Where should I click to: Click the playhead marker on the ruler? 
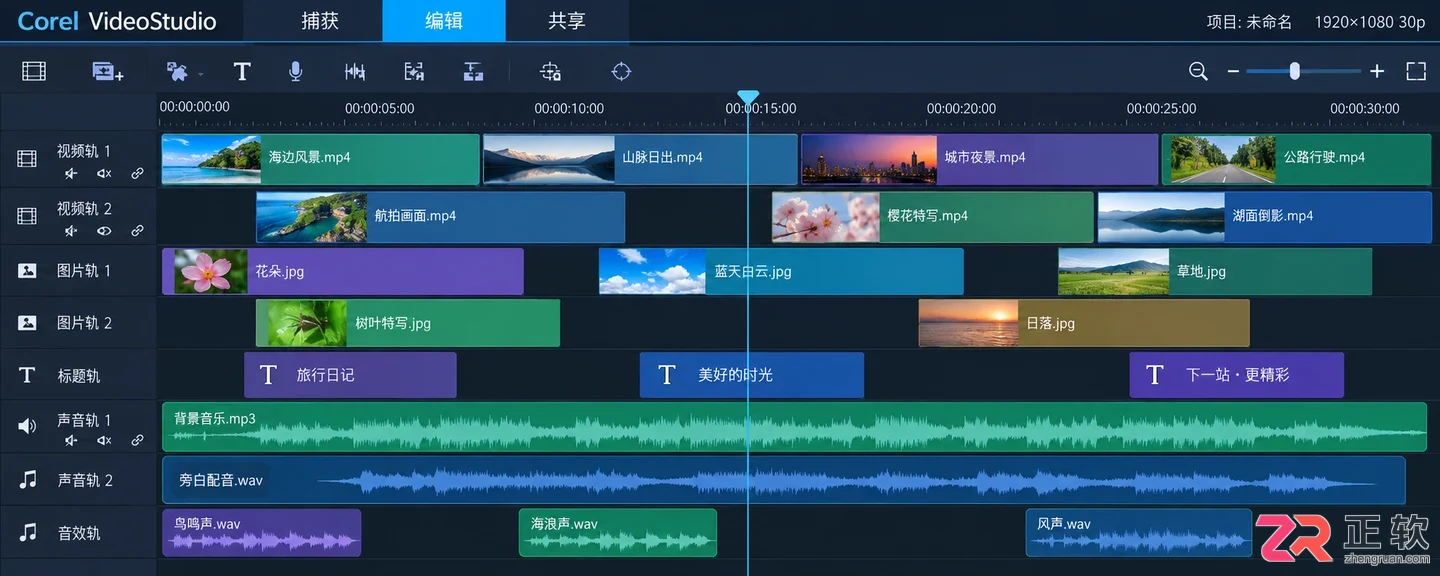(x=748, y=97)
